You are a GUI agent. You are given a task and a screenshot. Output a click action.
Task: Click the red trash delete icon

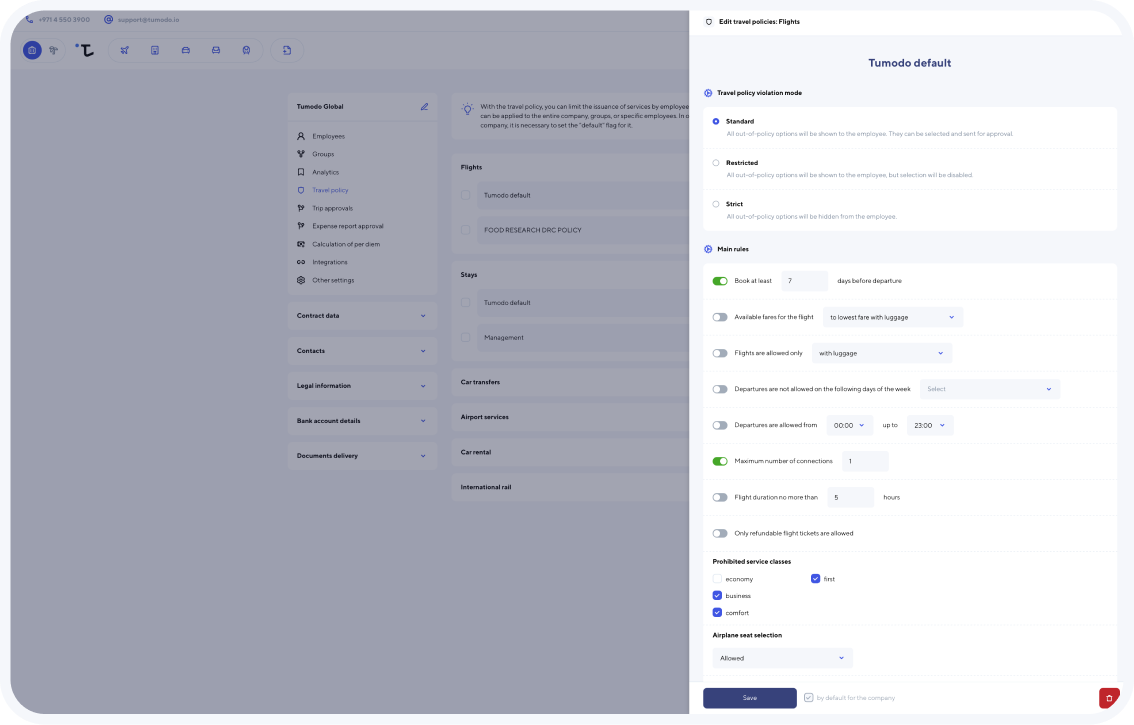coord(1109,698)
